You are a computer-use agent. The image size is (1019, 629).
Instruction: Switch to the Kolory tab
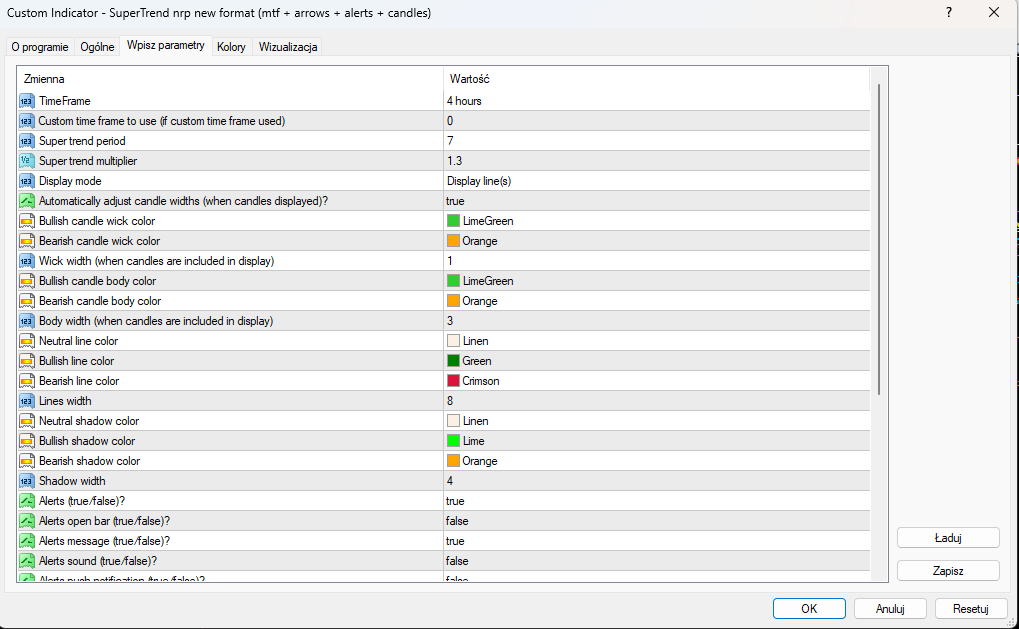pyautogui.click(x=231, y=47)
